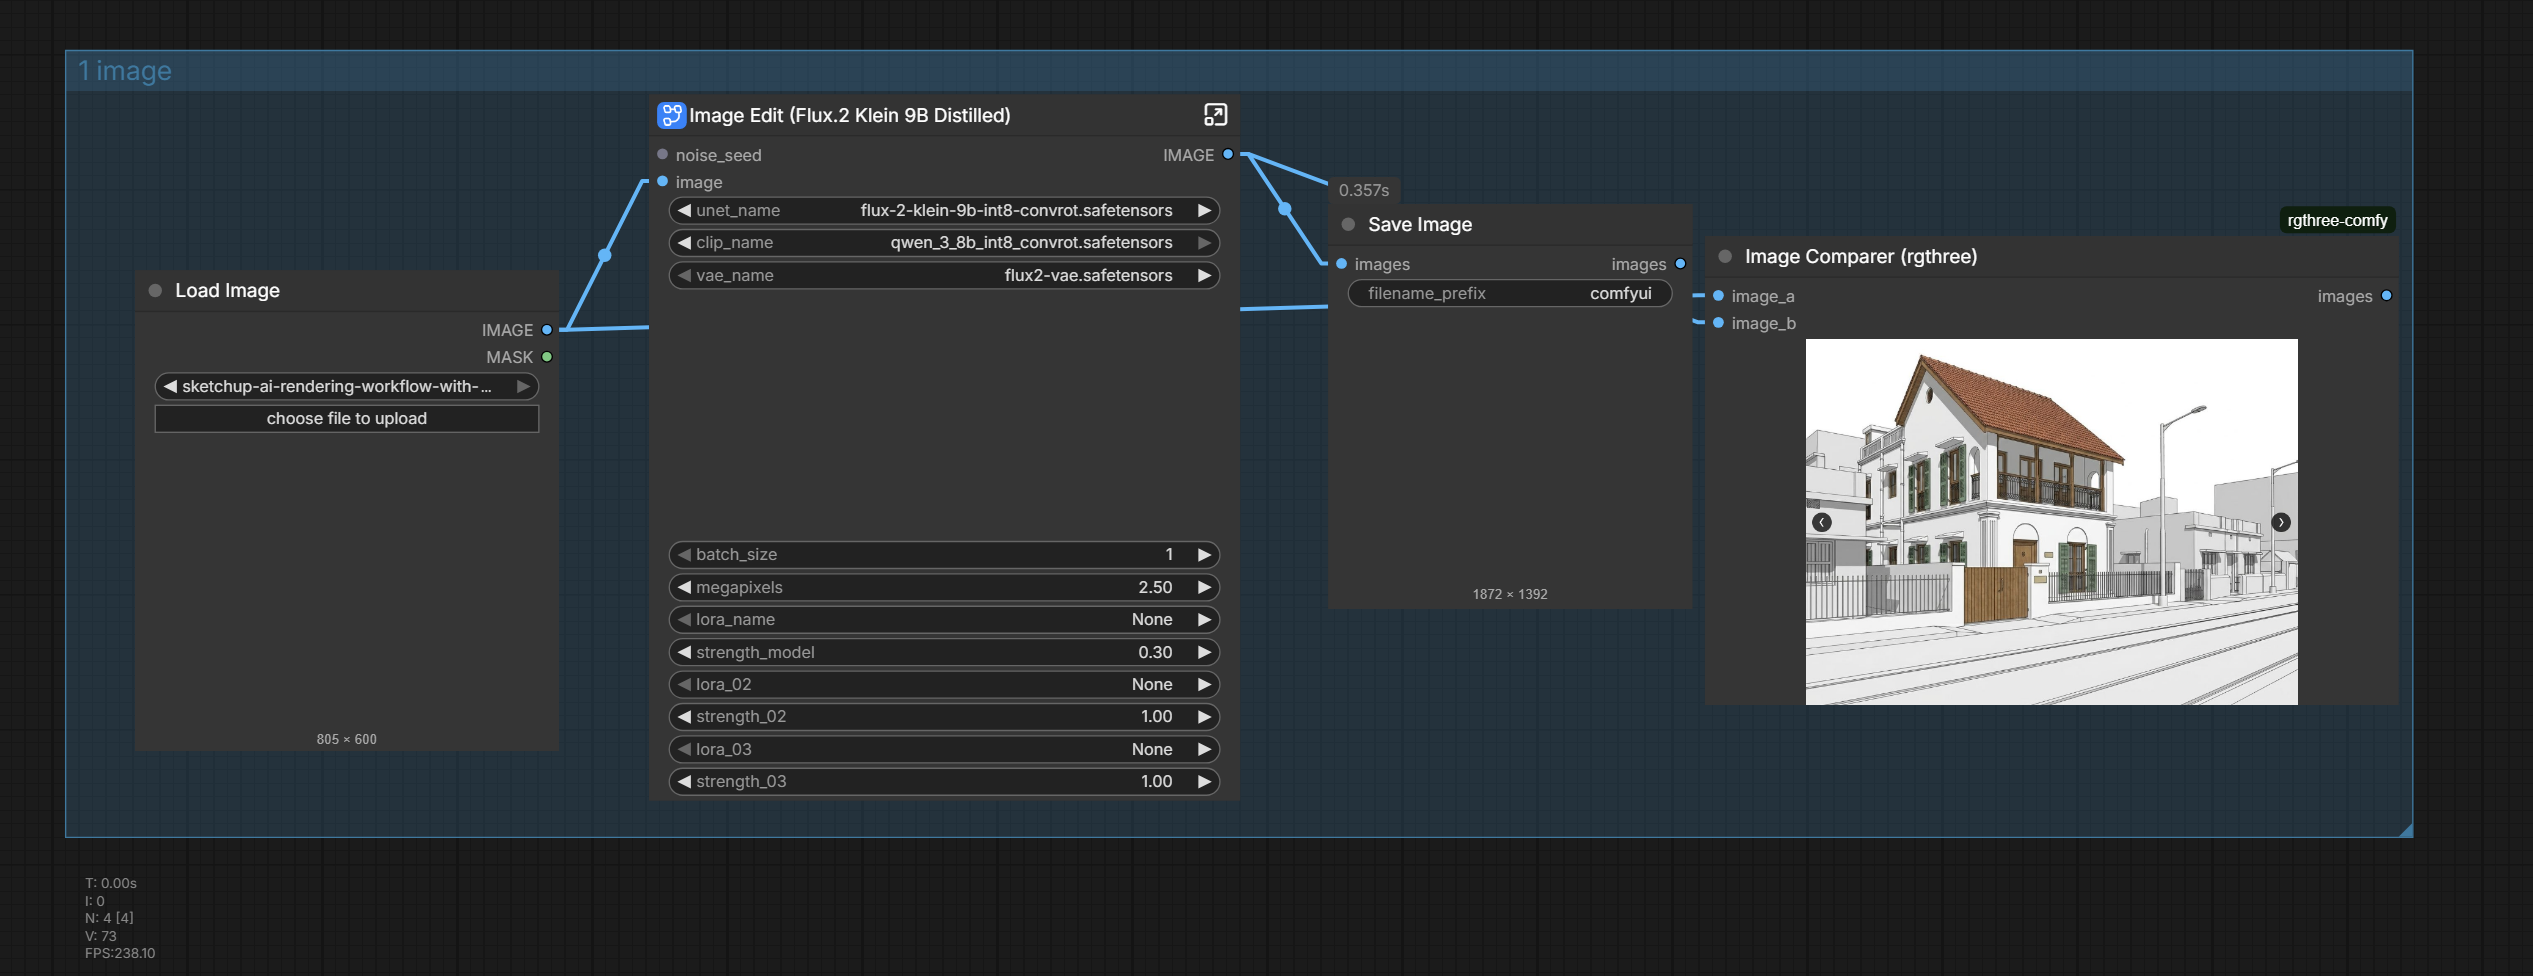Click the link midpoint dot between Image Edit and Save Image
Image resolution: width=2533 pixels, height=976 pixels.
pyautogui.click(x=1285, y=209)
